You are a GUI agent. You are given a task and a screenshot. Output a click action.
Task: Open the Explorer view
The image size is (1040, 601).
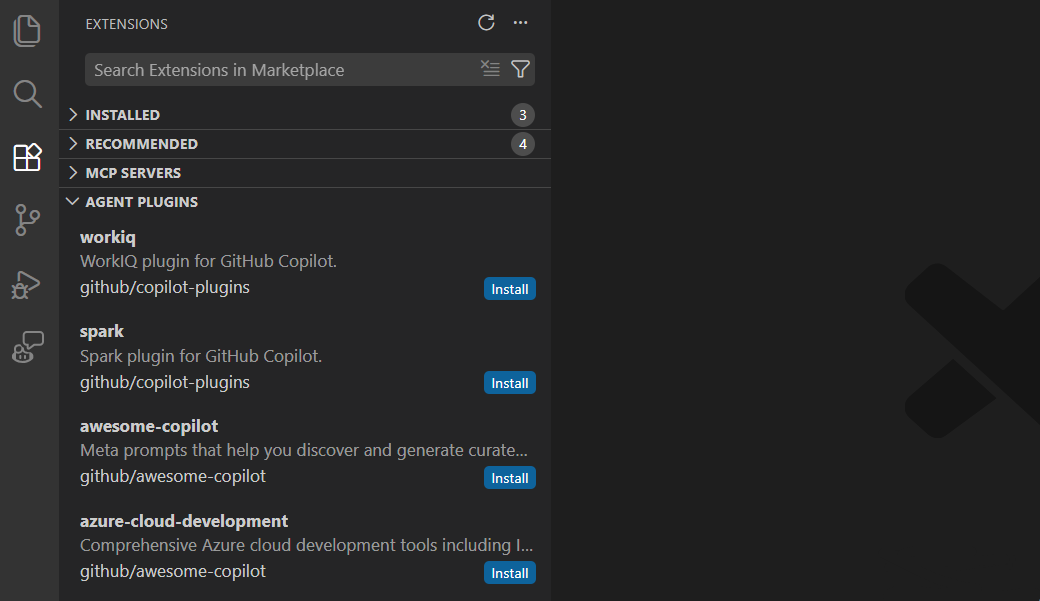tap(27, 30)
